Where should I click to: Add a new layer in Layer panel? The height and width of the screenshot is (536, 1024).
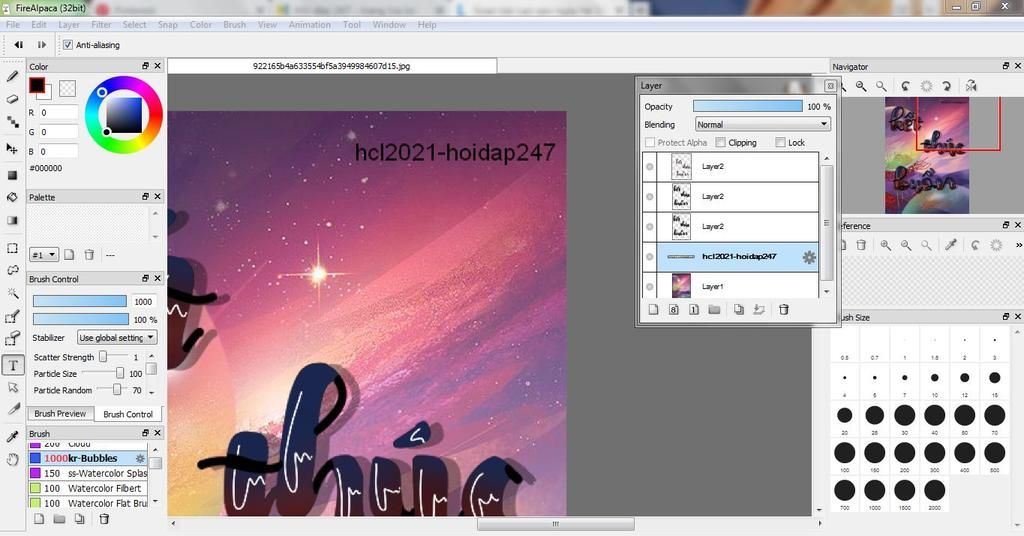coord(653,309)
